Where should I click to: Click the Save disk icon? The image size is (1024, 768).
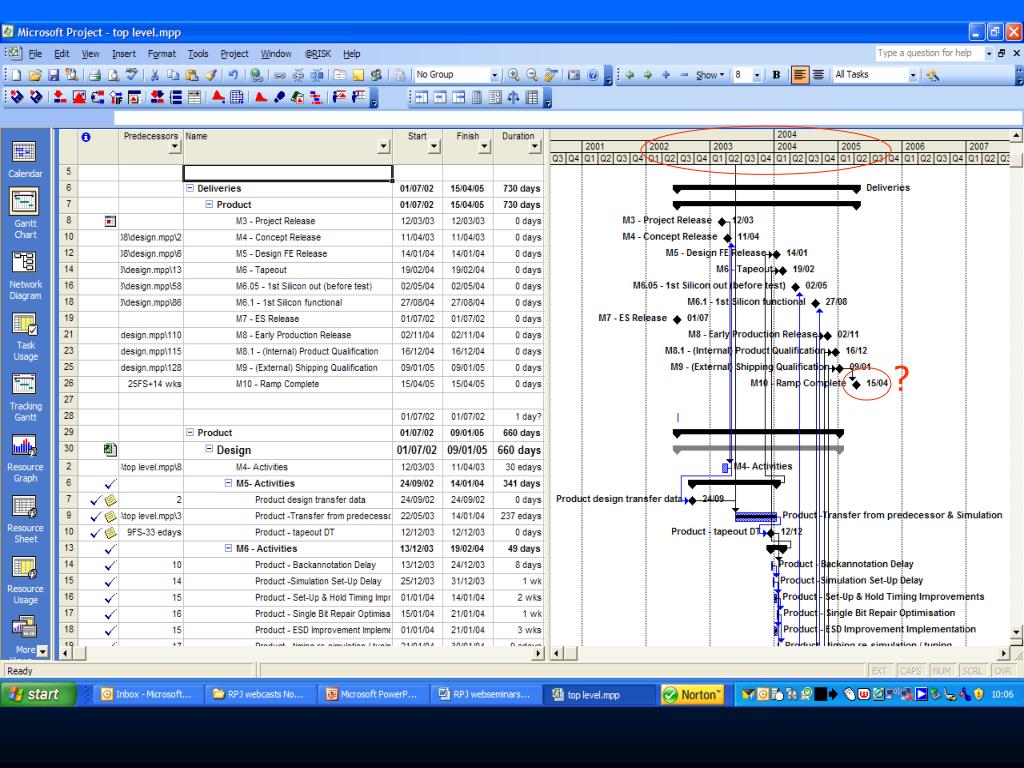tap(54, 75)
